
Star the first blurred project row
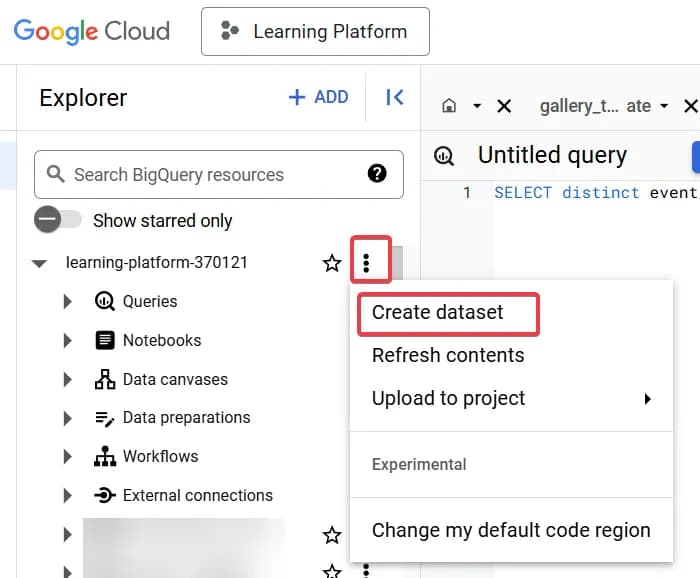coord(332,535)
